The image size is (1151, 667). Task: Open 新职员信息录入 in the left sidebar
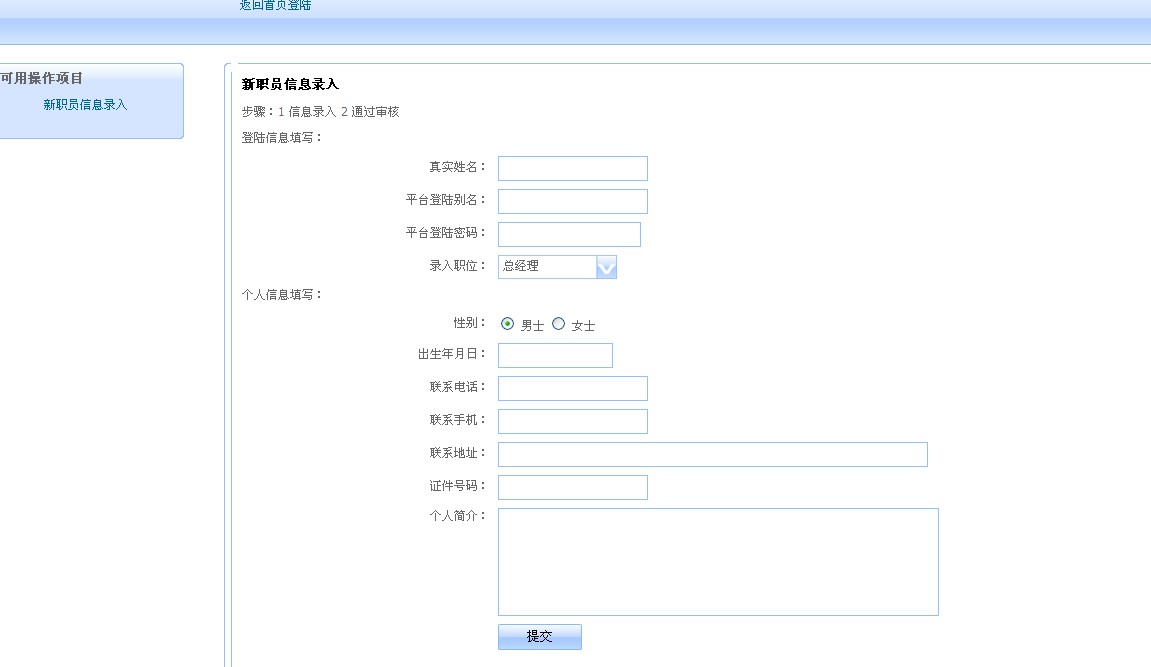85,105
